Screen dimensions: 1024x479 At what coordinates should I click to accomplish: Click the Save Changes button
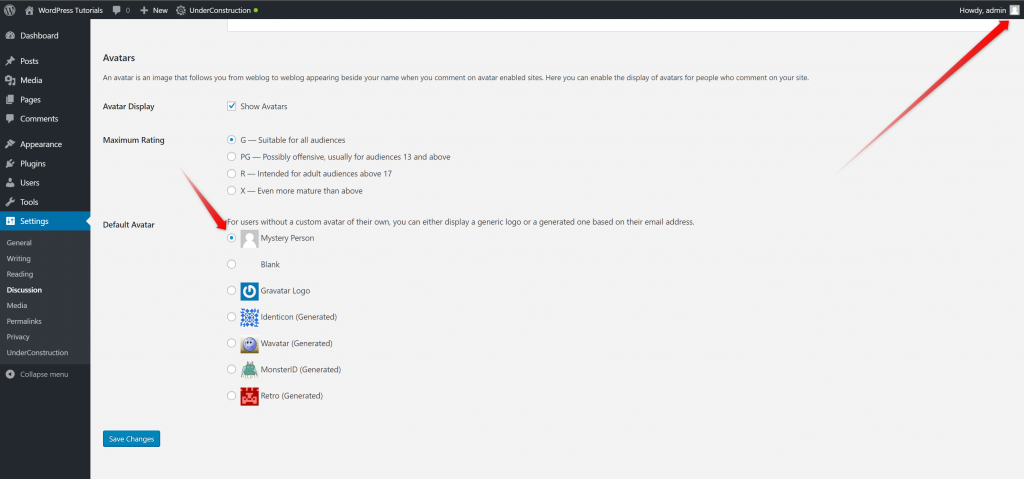pos(131,438)
